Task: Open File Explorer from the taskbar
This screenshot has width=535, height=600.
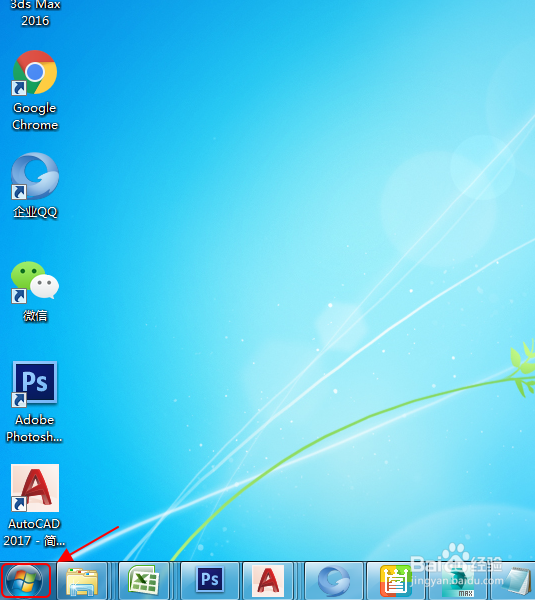Action: point(82,581)
